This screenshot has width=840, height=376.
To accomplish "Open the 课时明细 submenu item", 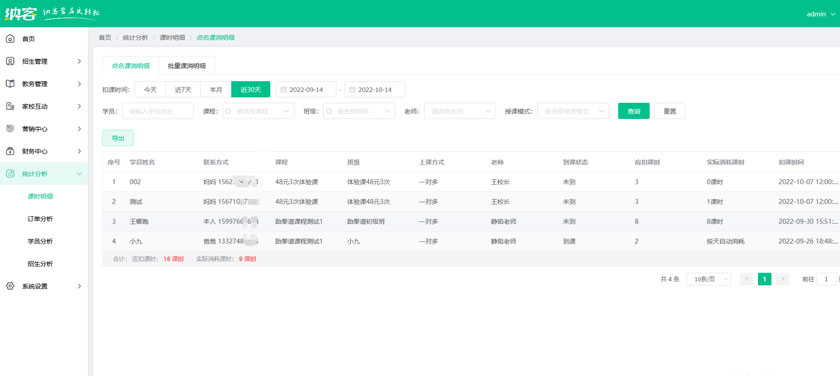I will (40, 197).
